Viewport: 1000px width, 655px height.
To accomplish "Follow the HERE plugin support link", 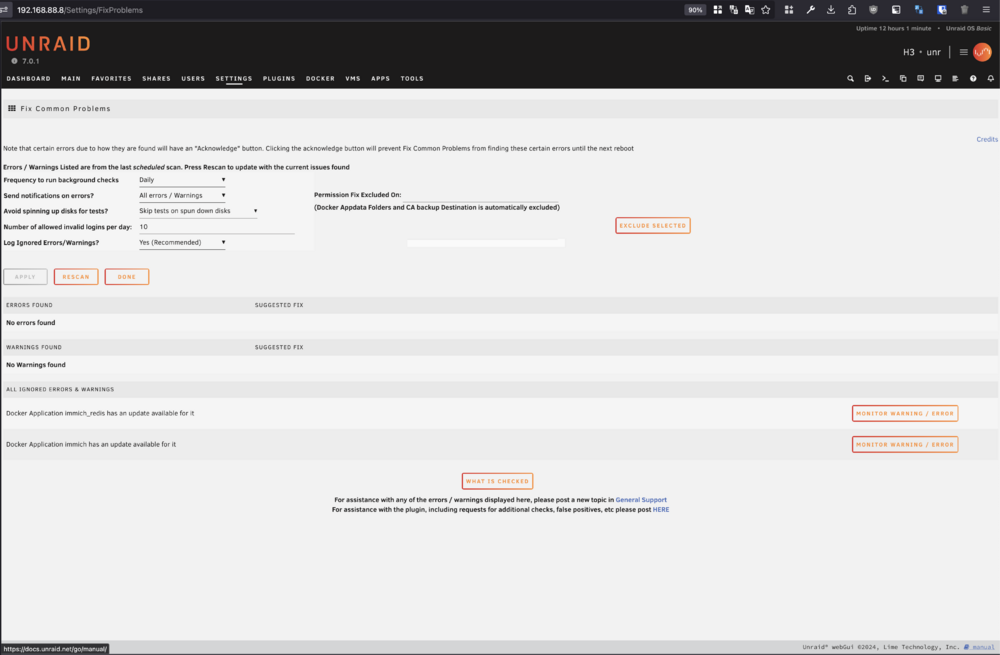I will coord(661,510).
